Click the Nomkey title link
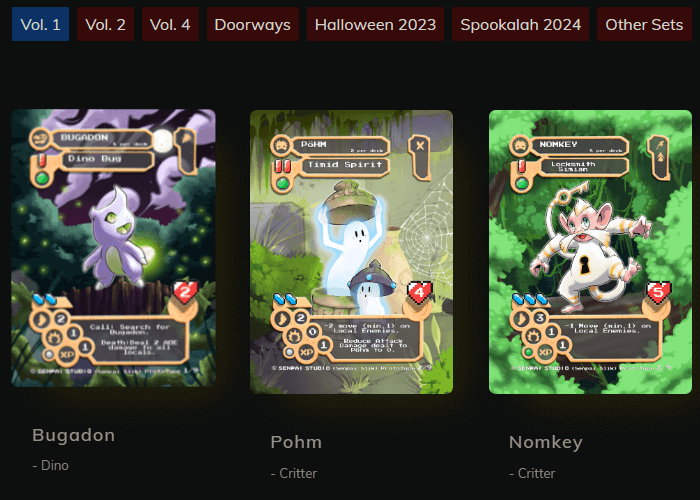This screenshot has height=500, width=700. coord(546,442)
